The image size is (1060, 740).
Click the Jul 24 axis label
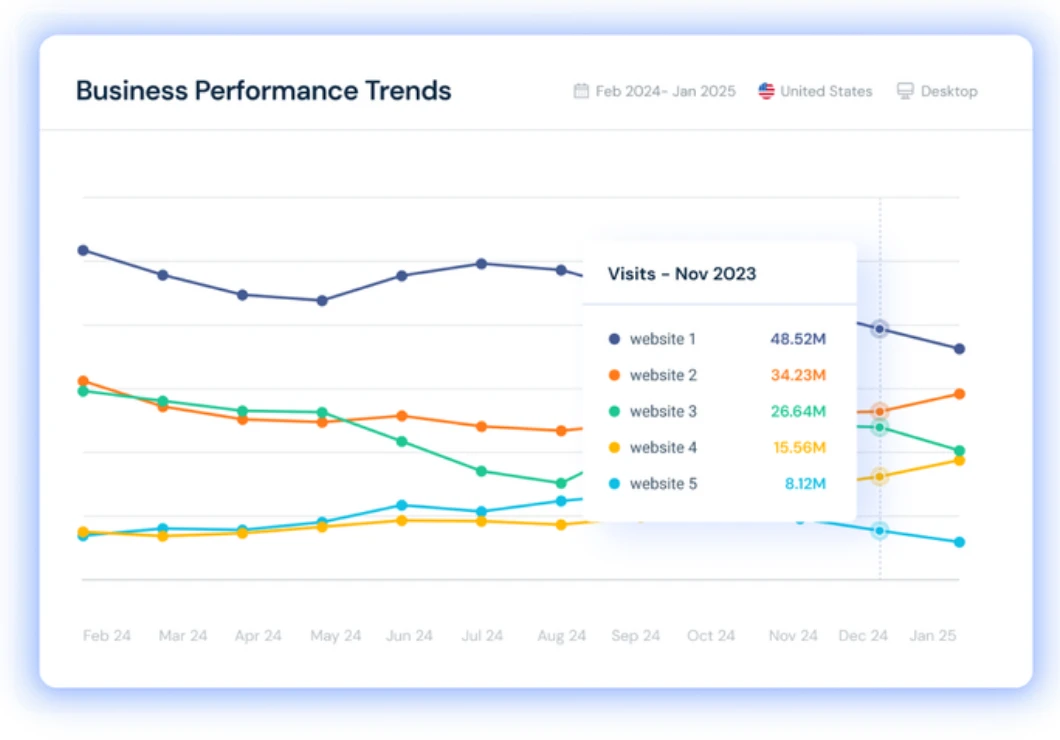pyautogui.click(x=482, y=635)
